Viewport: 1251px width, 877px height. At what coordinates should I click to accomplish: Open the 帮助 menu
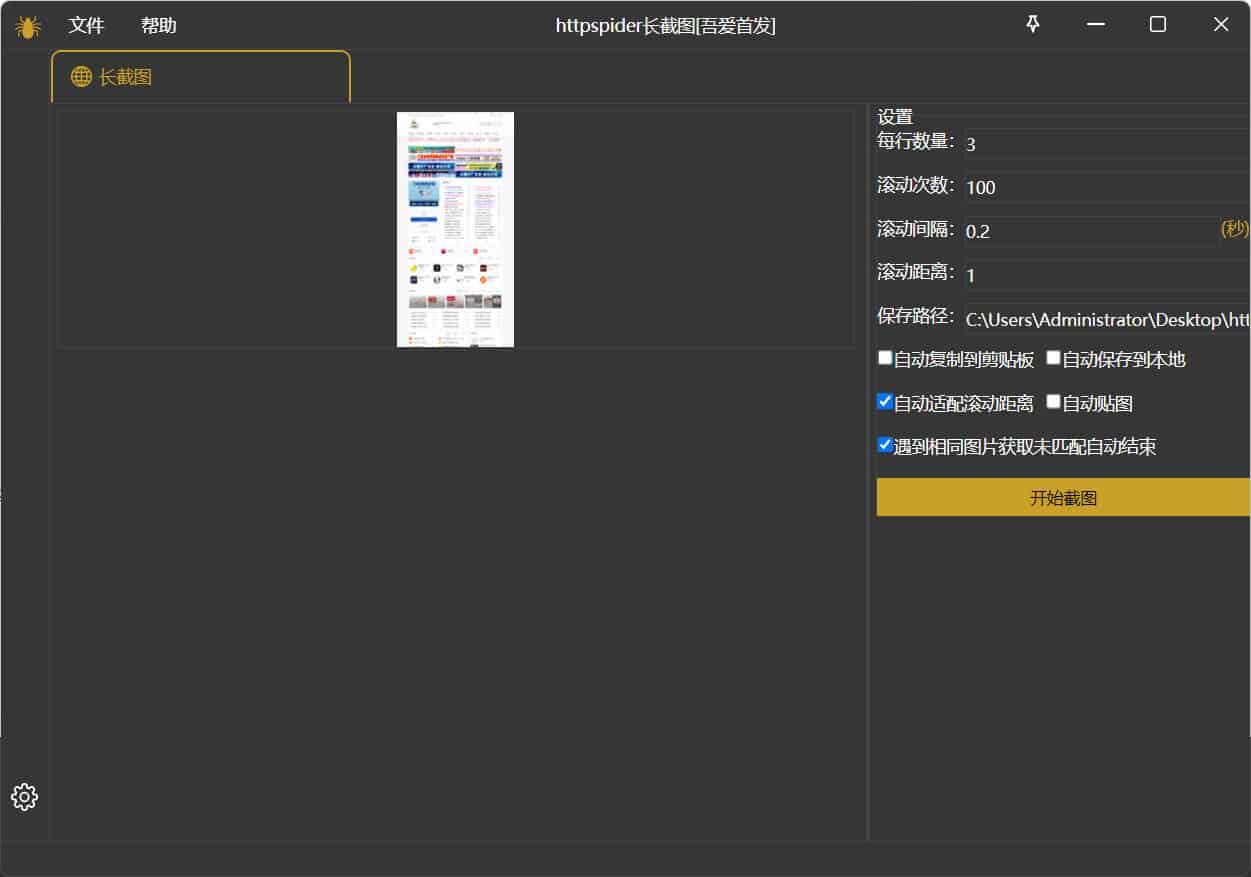pyautogui.click(x=158, y=25)
